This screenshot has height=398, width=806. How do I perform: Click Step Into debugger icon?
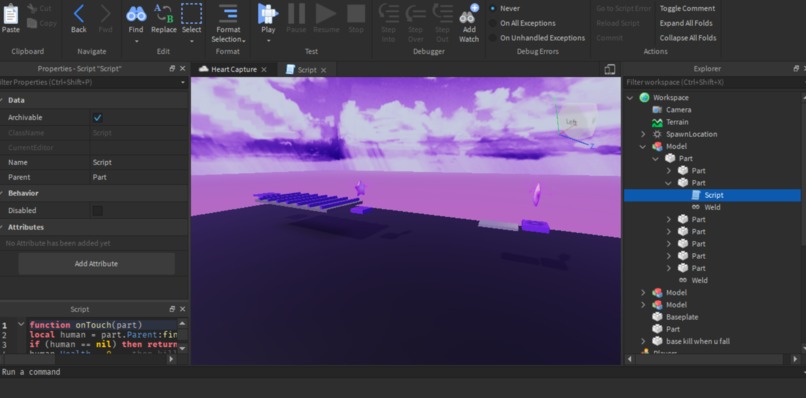[x=388, y=14]
